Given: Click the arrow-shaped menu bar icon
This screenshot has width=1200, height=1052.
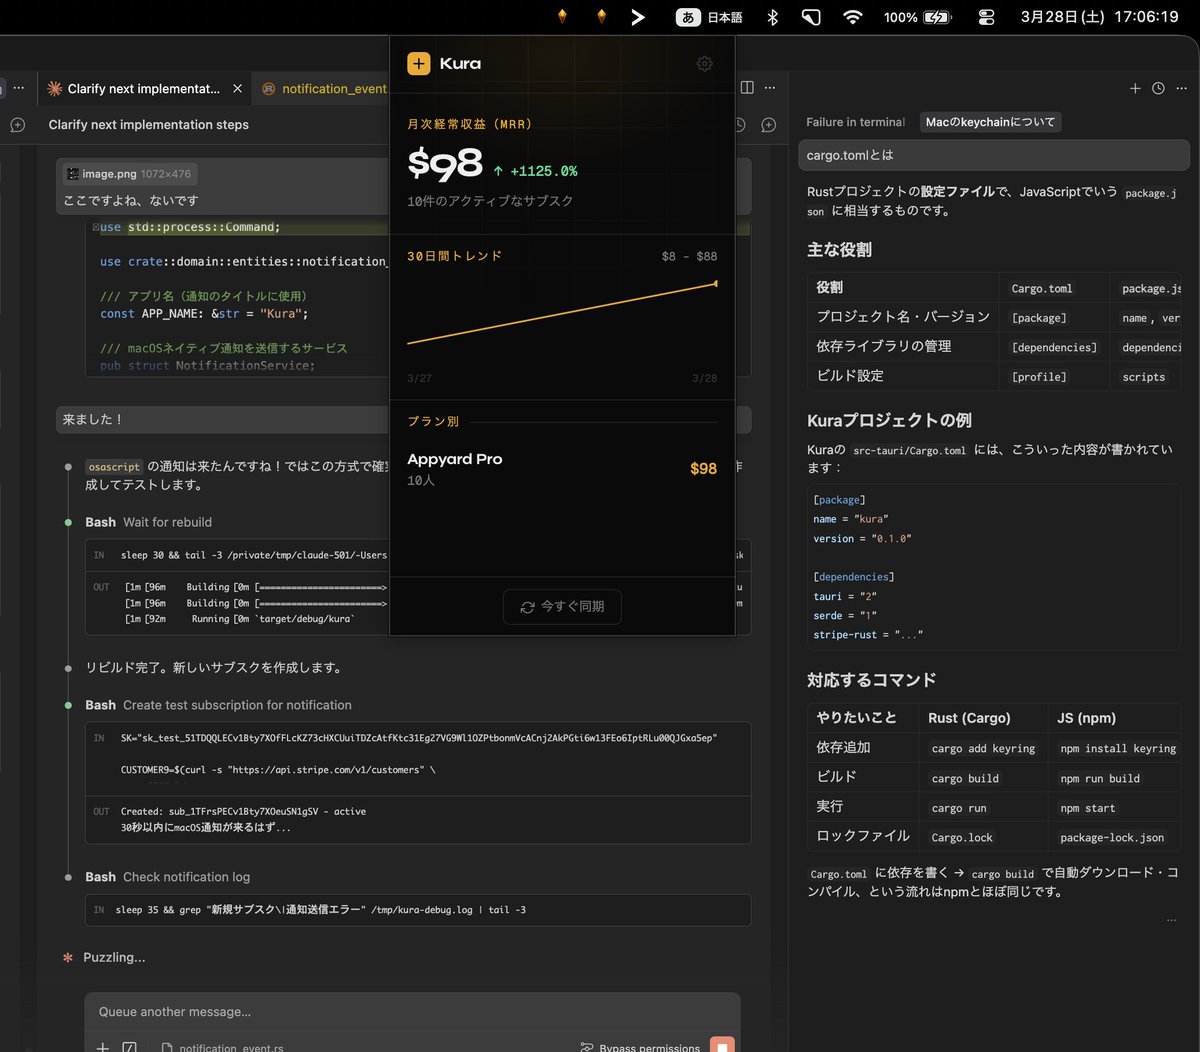Looking at the screenshot, I should point(638,17).
